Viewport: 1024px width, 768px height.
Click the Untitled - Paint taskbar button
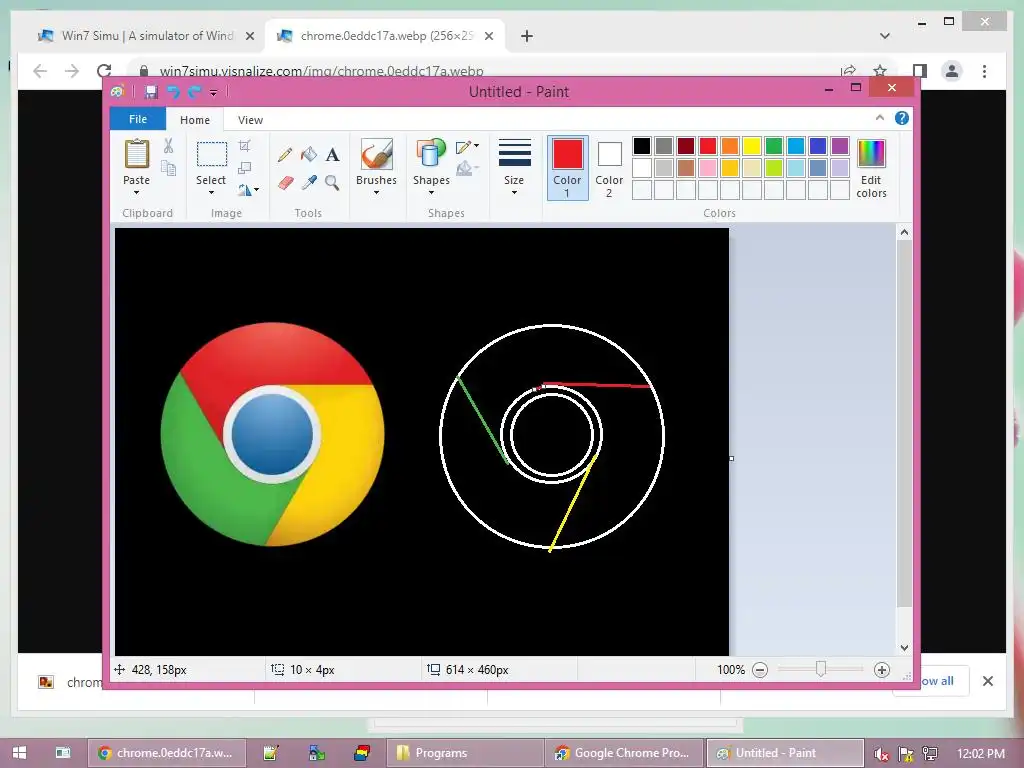785,753
